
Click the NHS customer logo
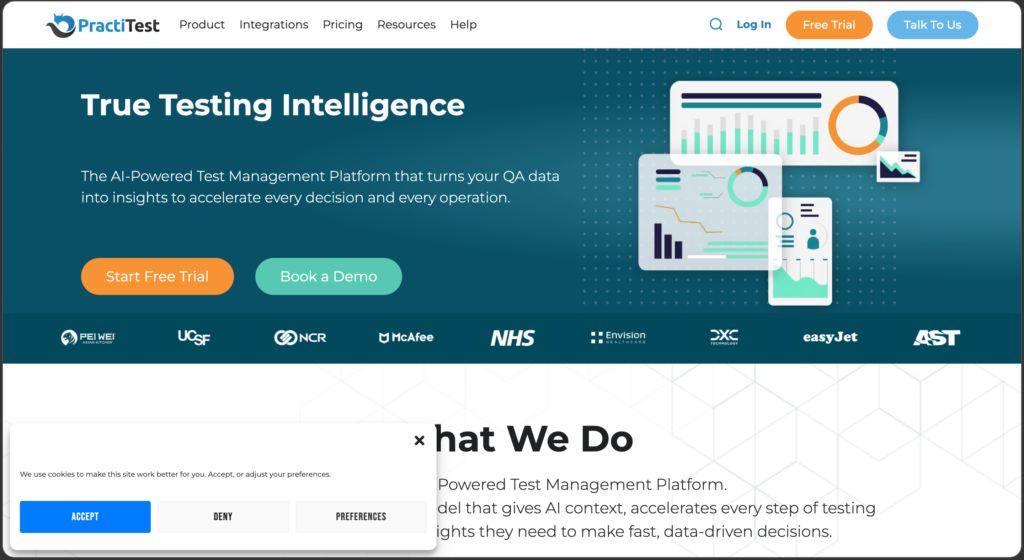point(513,337)
